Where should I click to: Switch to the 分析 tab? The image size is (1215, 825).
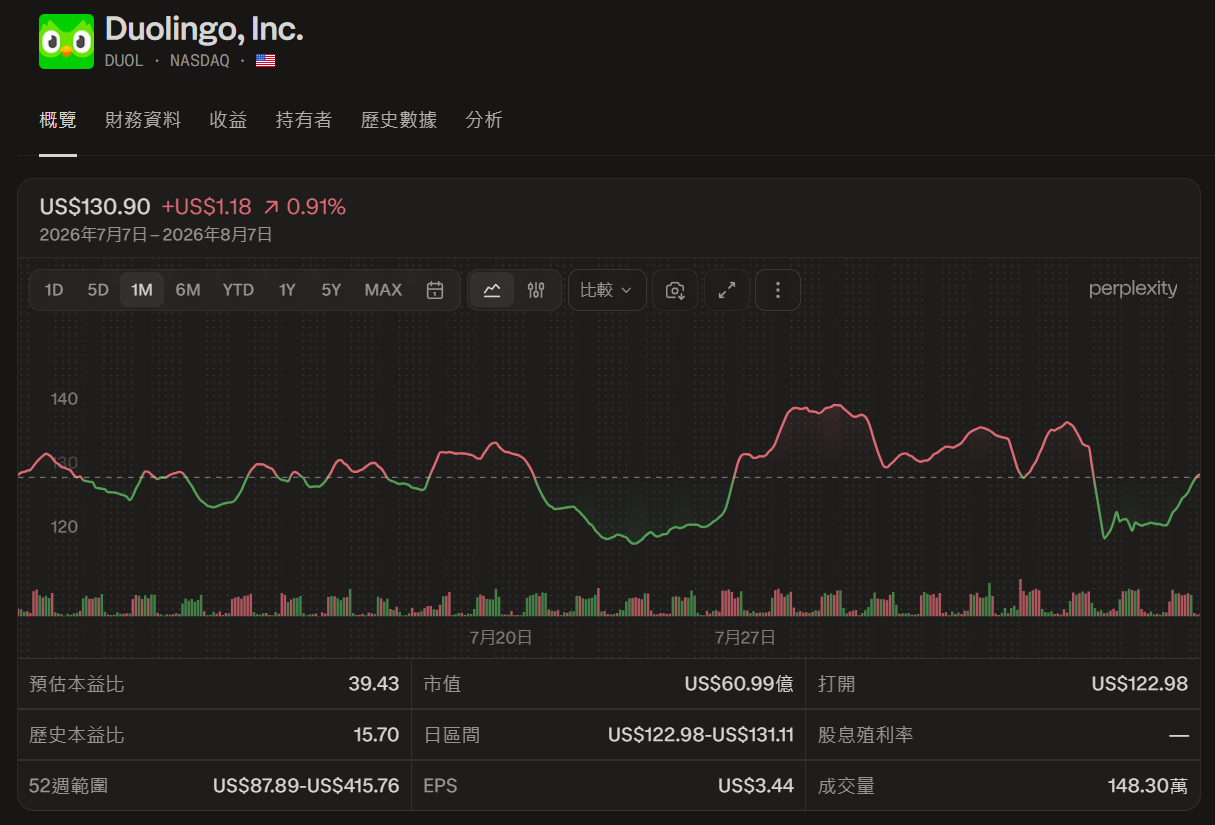[x=484, y=120]
